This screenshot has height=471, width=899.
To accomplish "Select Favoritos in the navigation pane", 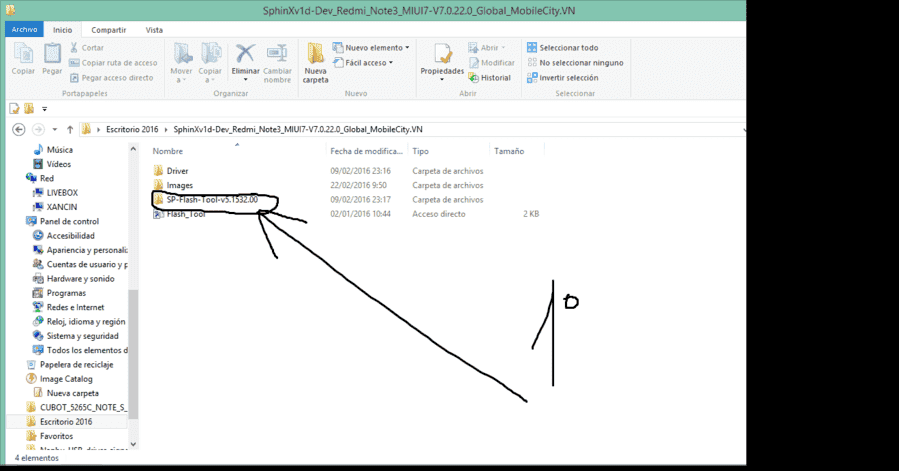I will click(50, 436).
